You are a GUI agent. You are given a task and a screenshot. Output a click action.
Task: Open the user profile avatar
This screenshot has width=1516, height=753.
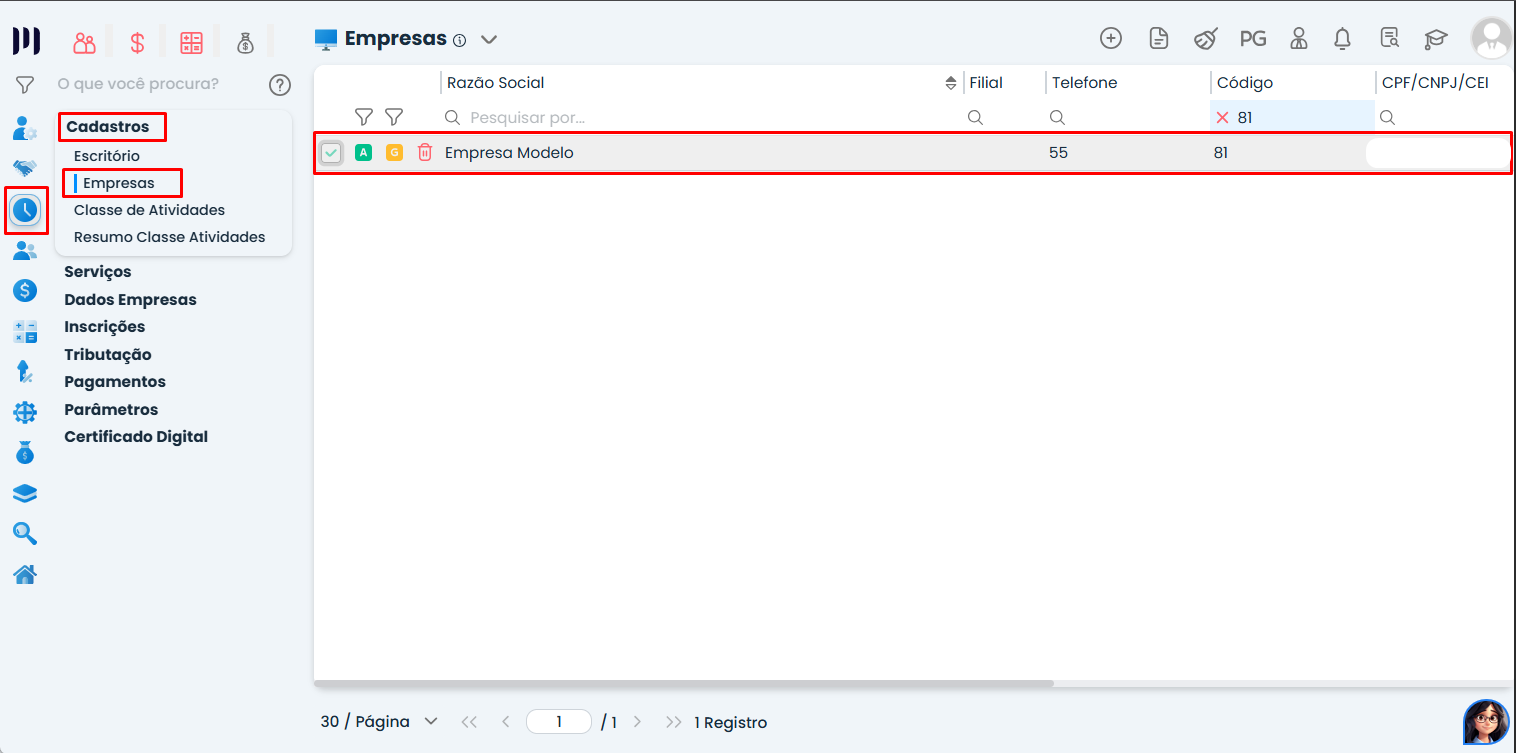(x=1491, y=38)
